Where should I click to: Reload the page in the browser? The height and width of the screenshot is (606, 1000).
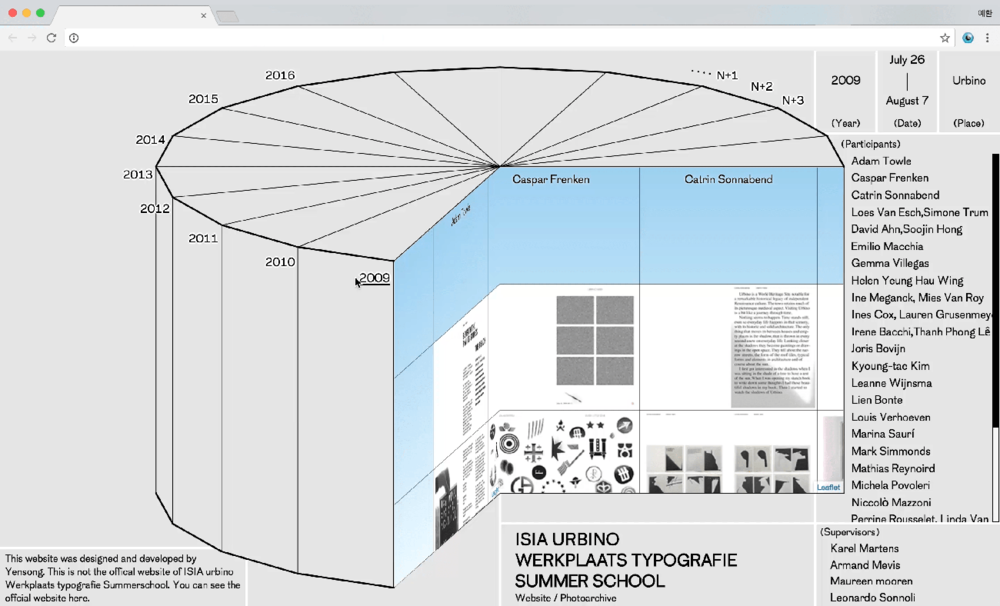pyautogui.click(x=52, y=38)
